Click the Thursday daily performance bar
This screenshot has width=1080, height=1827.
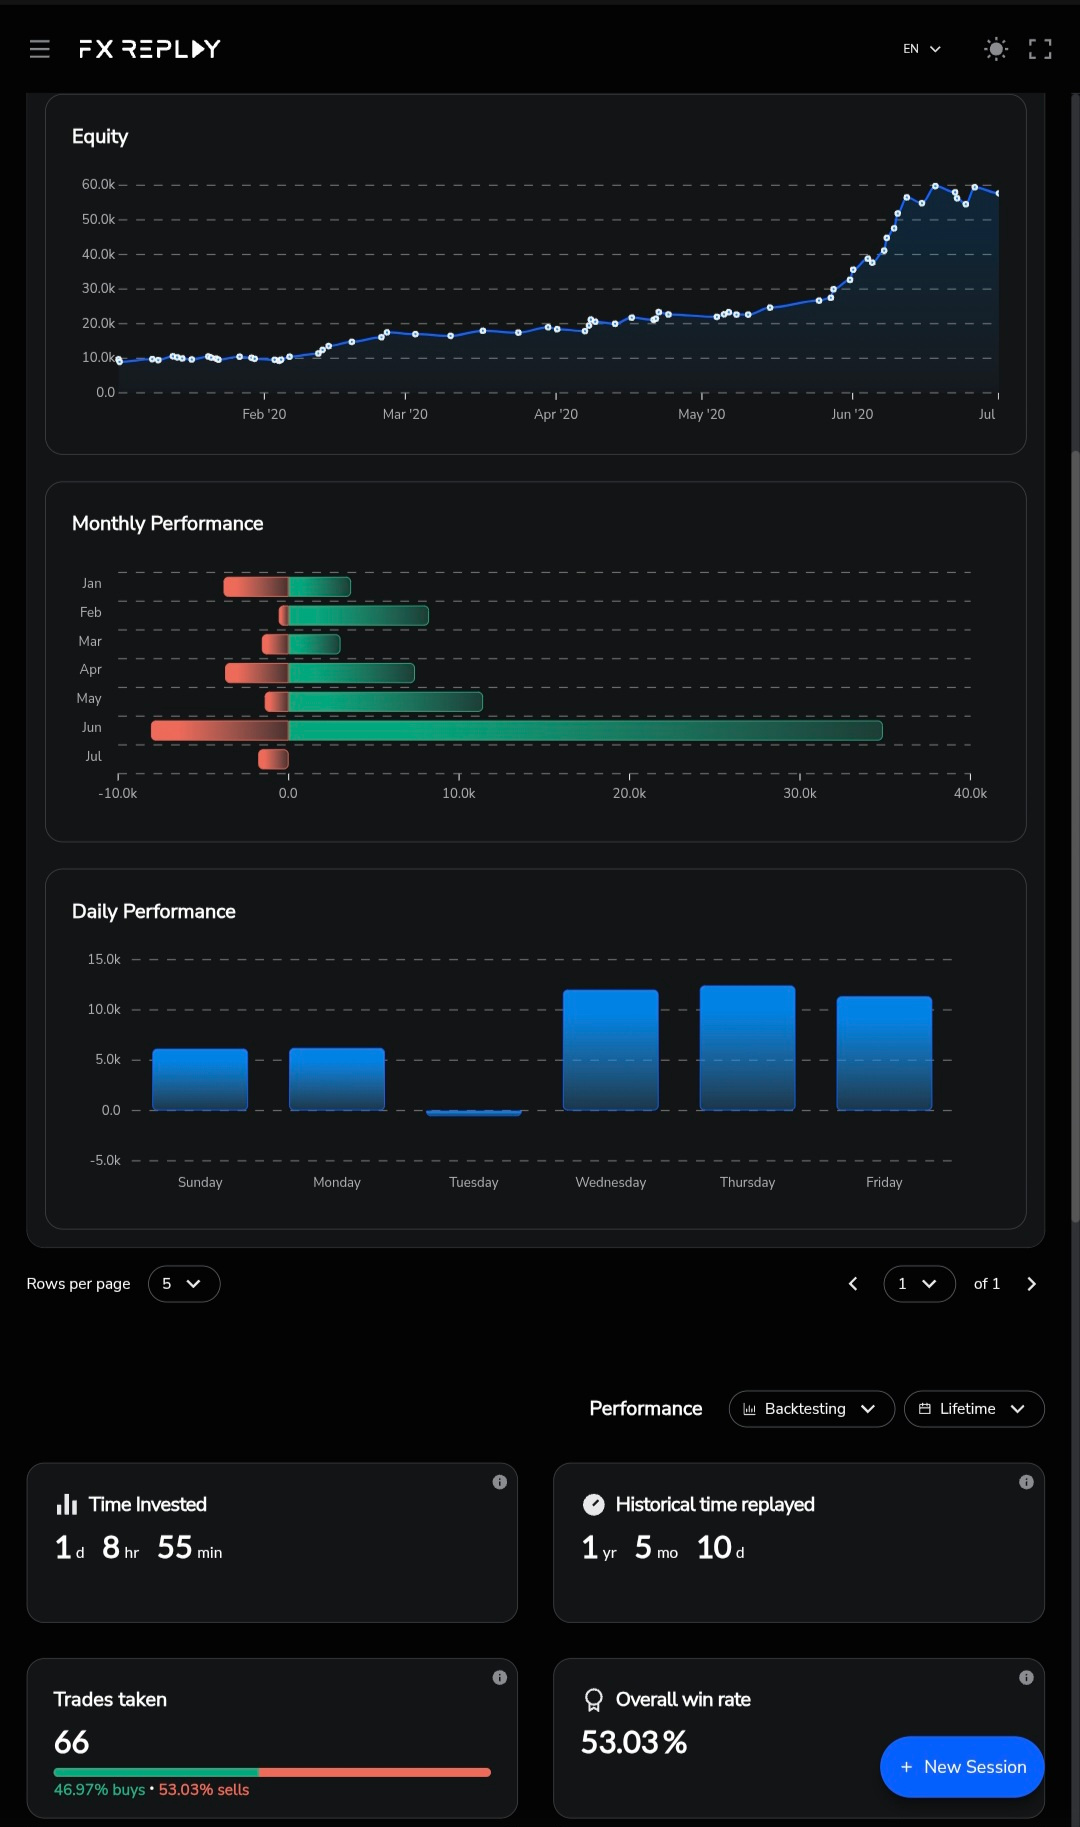click(747, 1048)
